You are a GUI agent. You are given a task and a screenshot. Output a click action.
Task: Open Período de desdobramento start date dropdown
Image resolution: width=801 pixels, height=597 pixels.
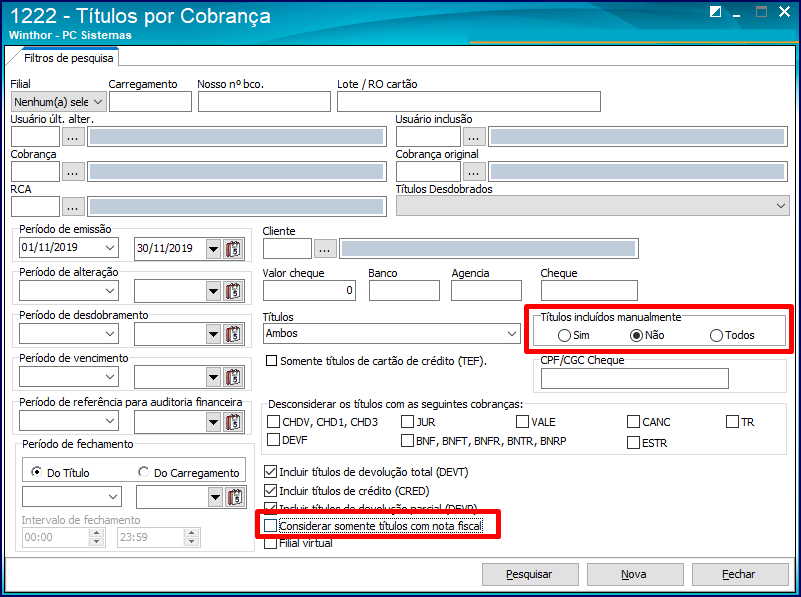point(110,333)
